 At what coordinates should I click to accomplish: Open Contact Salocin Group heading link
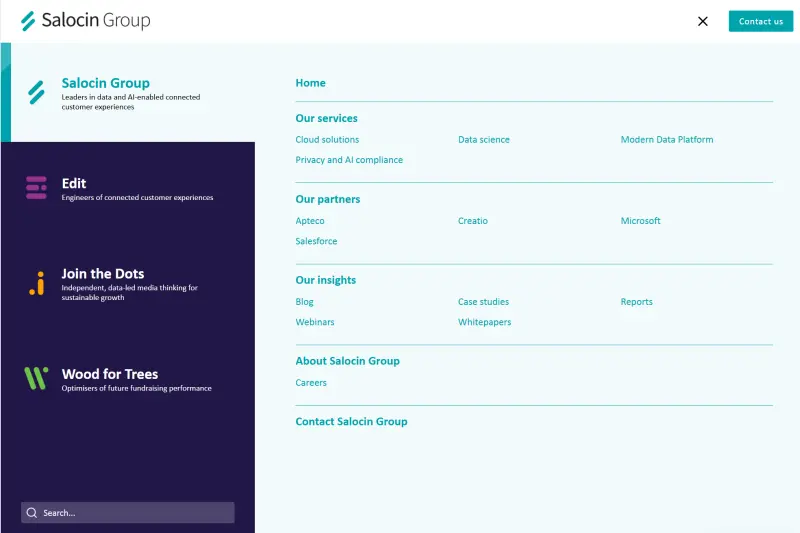pos(352,422)
